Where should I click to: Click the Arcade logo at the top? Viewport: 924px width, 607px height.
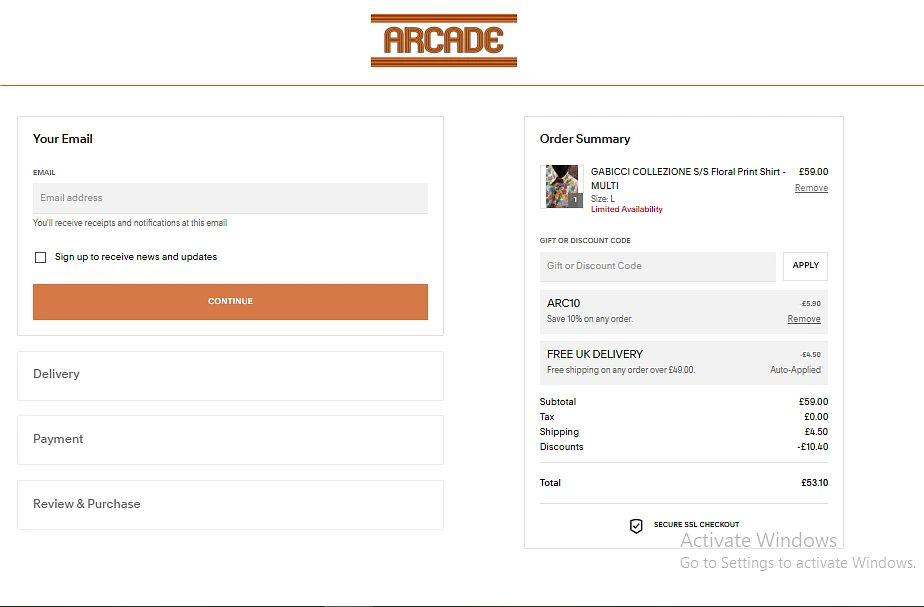(443, 41)
